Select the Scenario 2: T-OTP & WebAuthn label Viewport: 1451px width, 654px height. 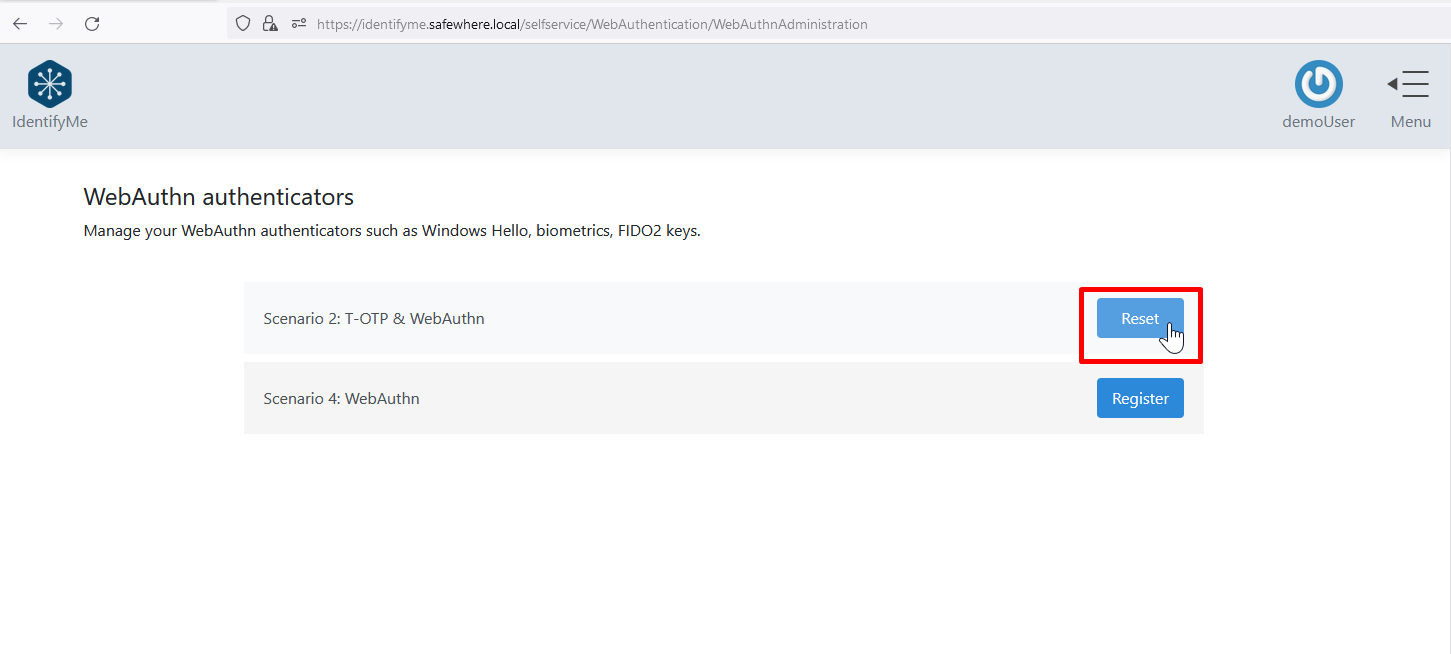pos(373,319)
